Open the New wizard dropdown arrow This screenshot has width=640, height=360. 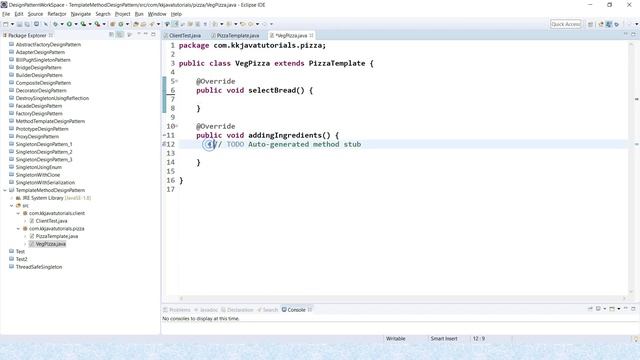[x=12, y=24]
